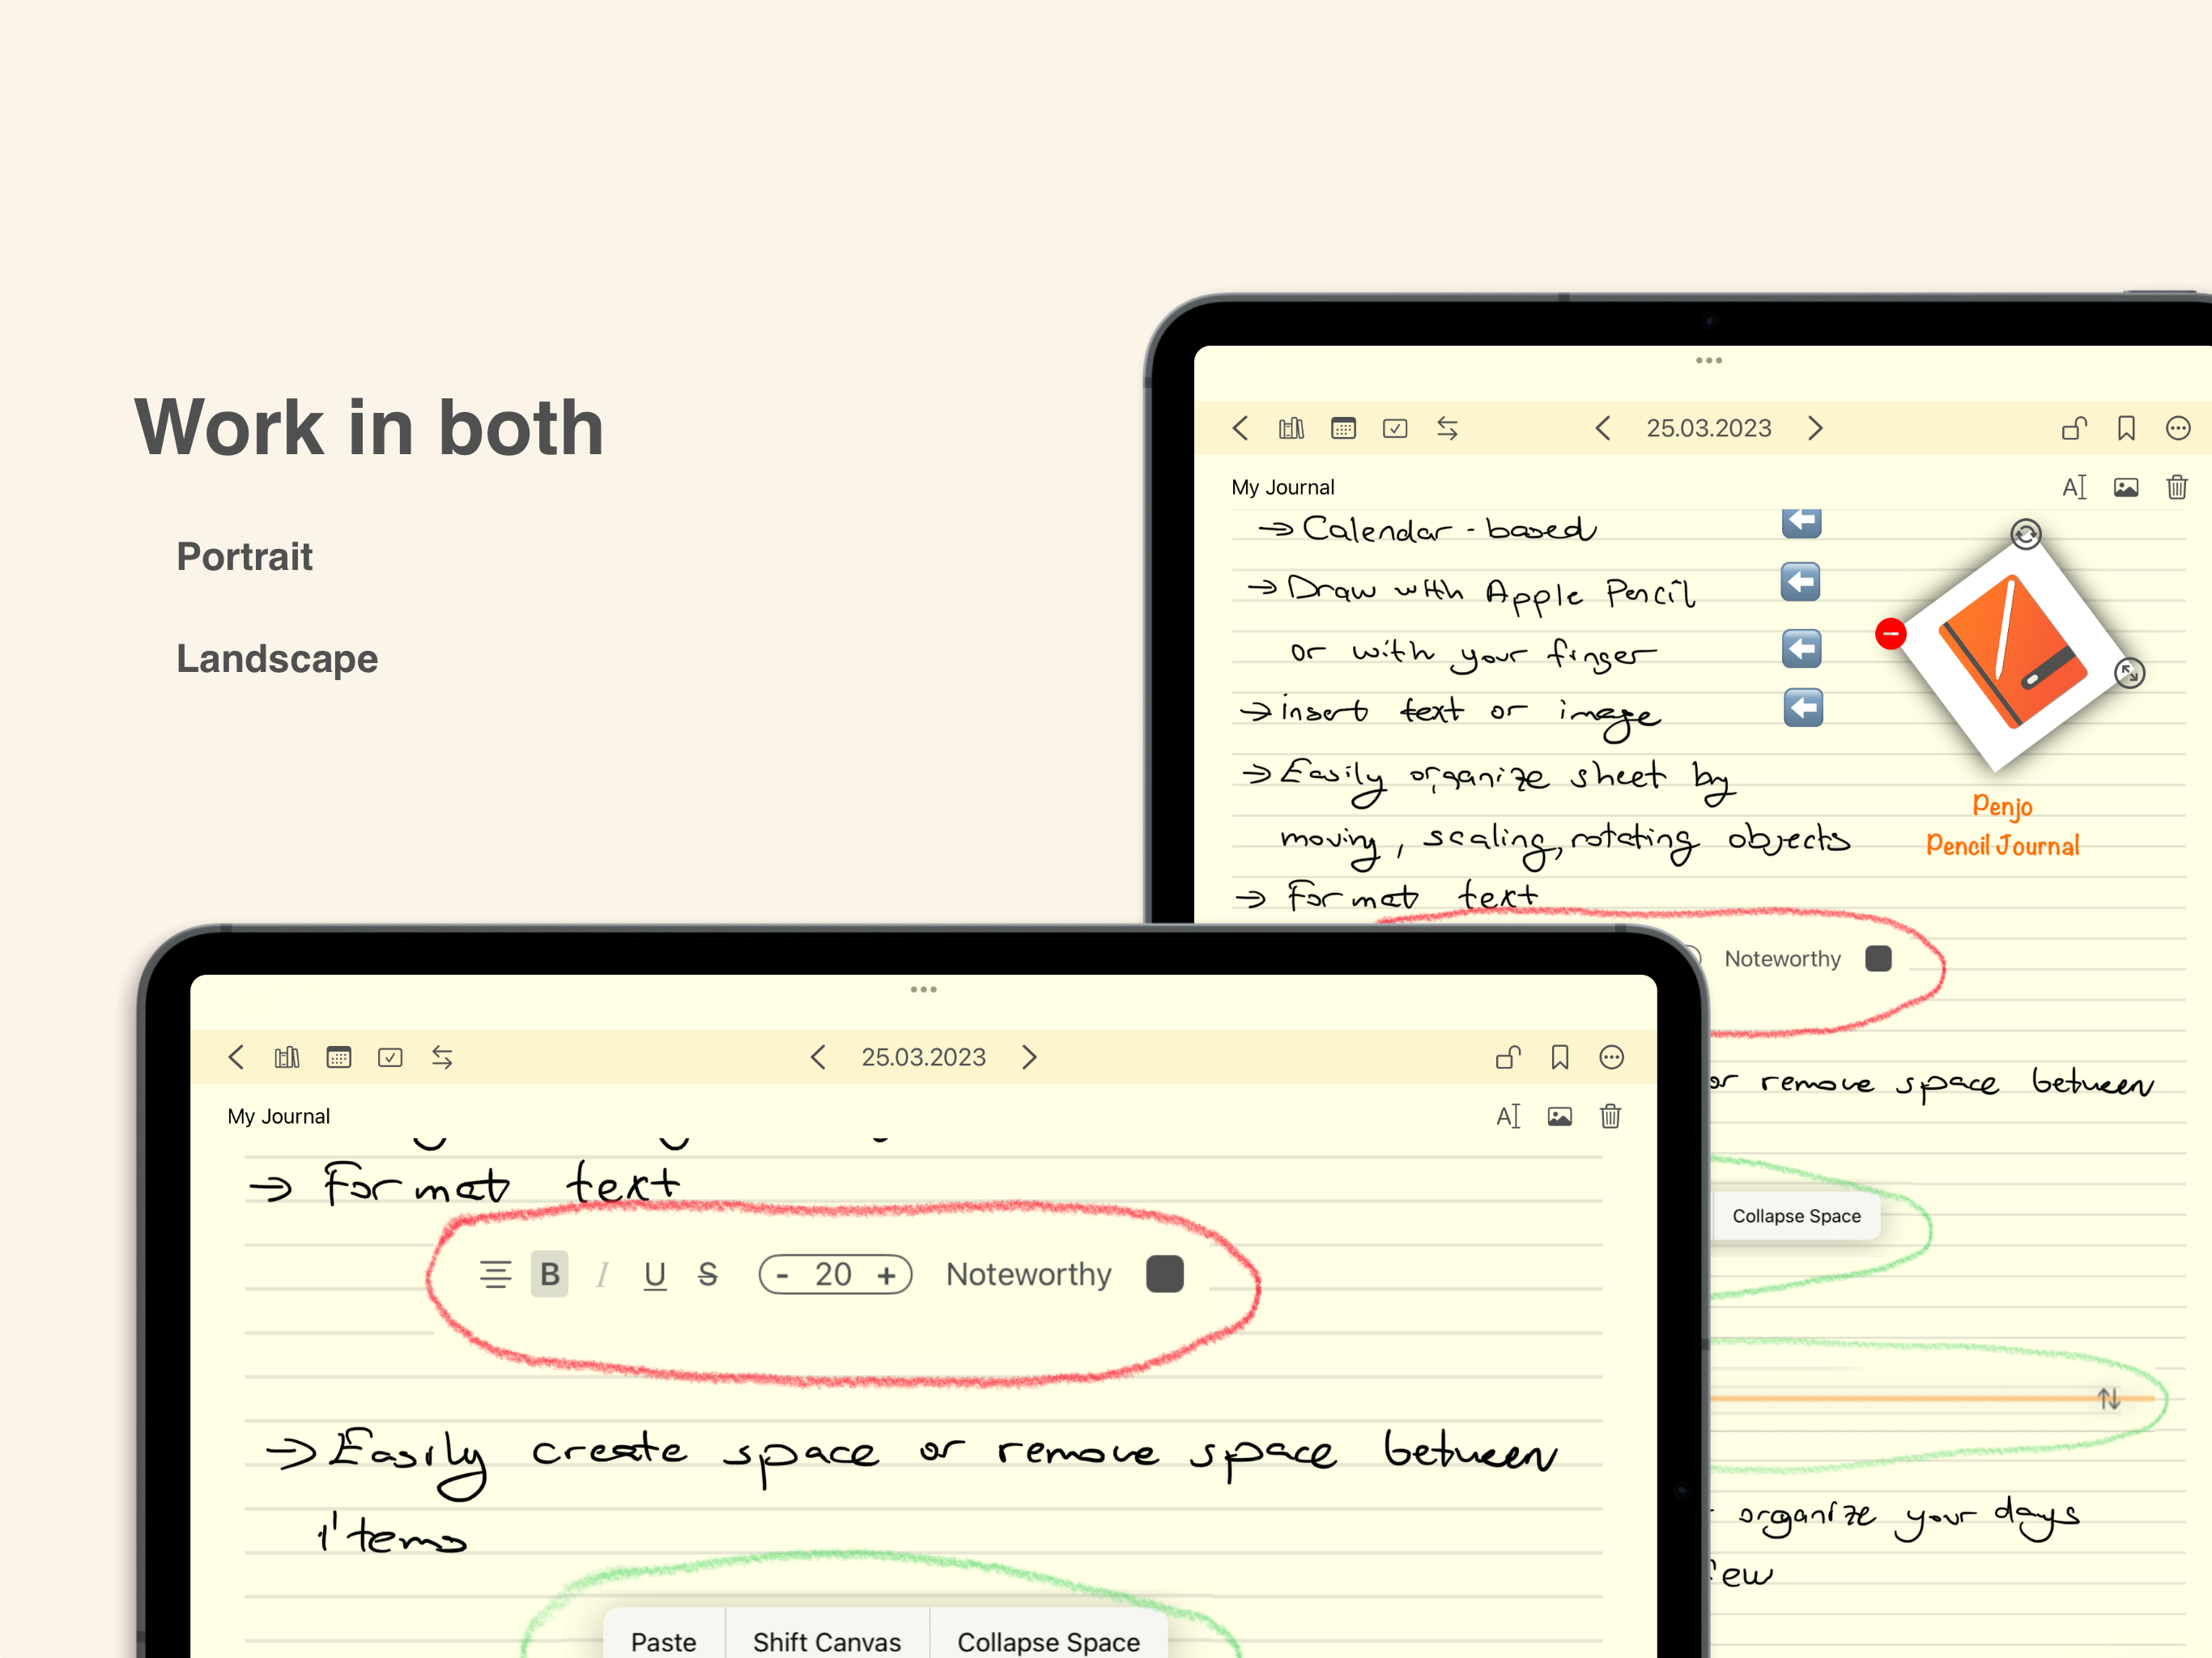Open the checklist icon on portrait iPad
Image resolution: width=2212 pixels, height=1658 pixels.
click(x=1395, y=428)
